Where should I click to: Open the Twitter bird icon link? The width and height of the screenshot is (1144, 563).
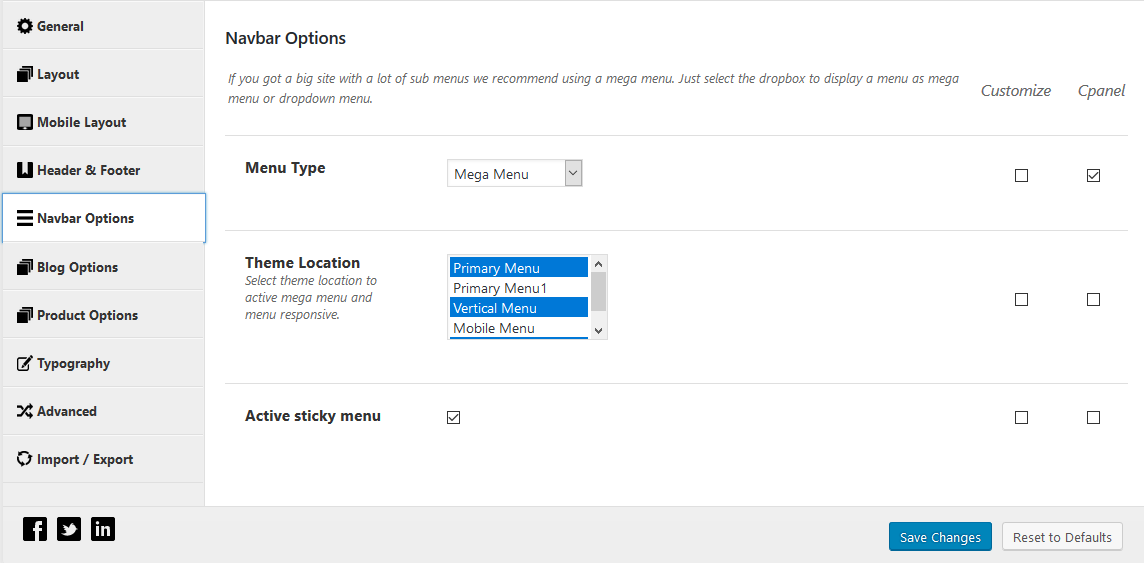(x=69, y=529)
